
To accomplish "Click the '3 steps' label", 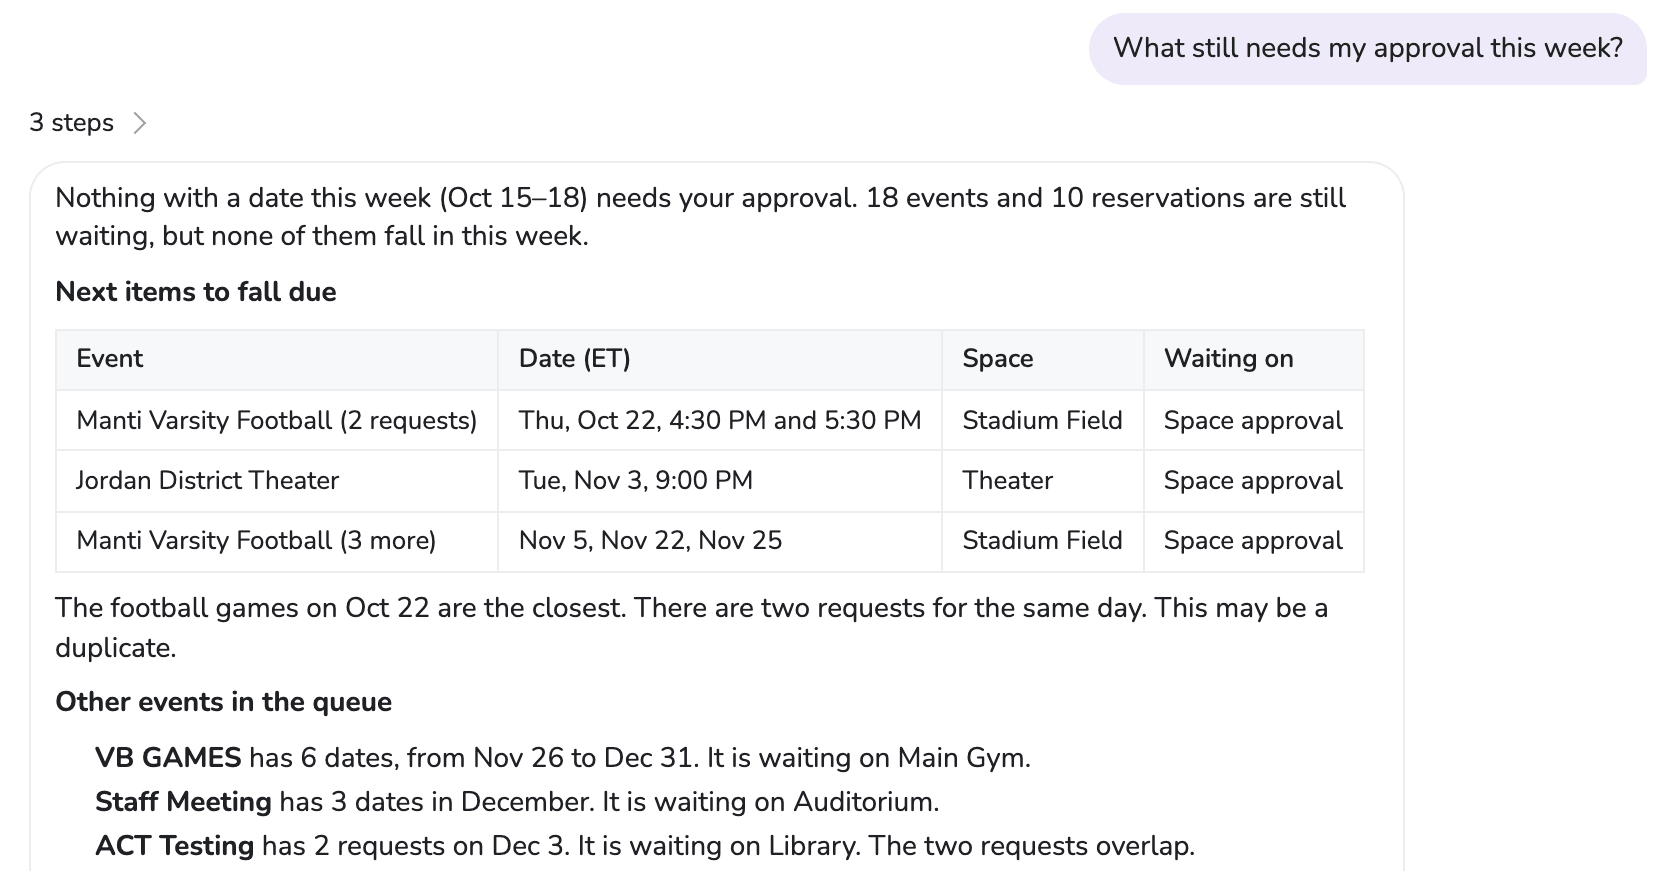I will point(71,123).
